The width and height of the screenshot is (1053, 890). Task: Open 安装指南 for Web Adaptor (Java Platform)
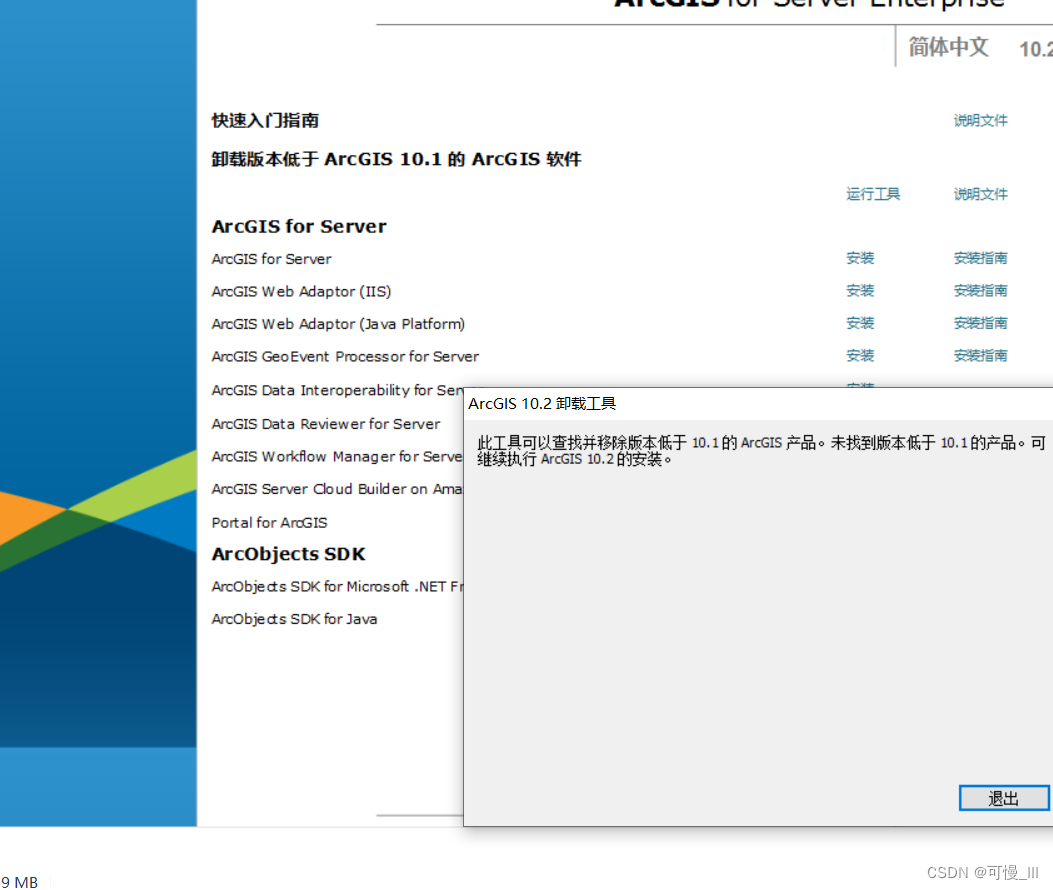tap(980, 323)
